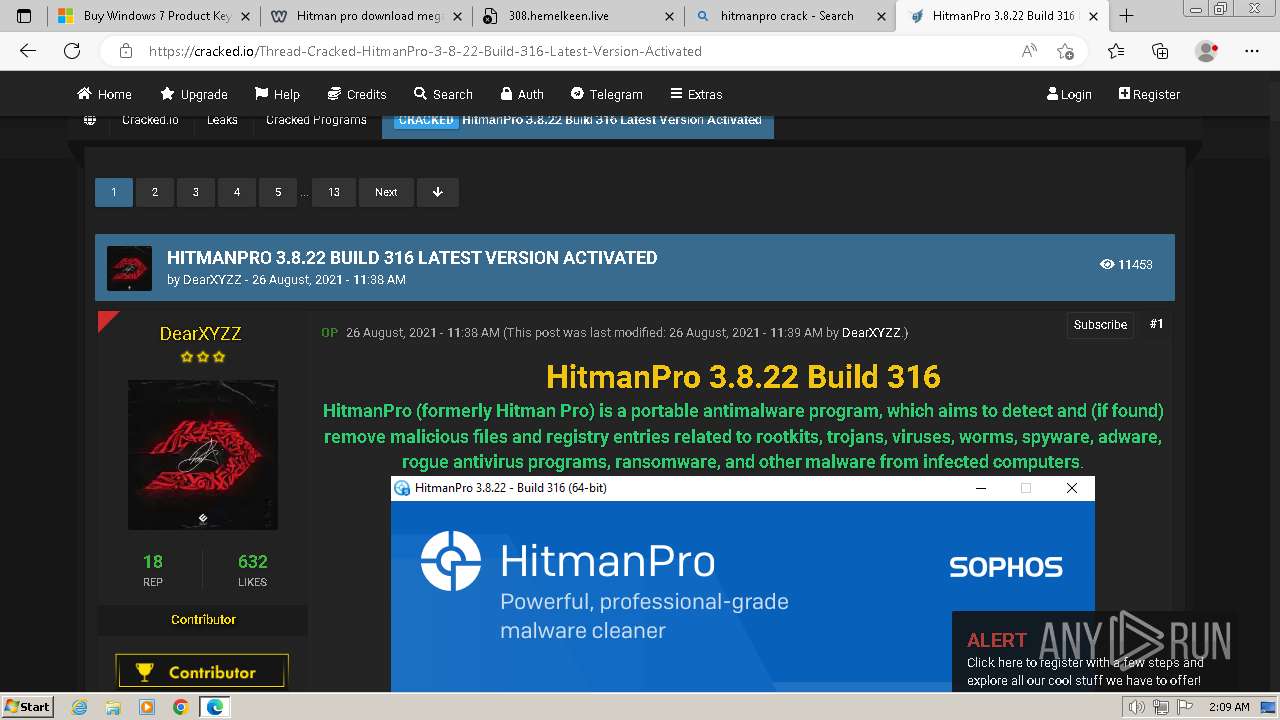The image size is (1280, 720).
Task: Jump to the last post with the down arrow
Action: pyautogui.click(x=437, y=192)
